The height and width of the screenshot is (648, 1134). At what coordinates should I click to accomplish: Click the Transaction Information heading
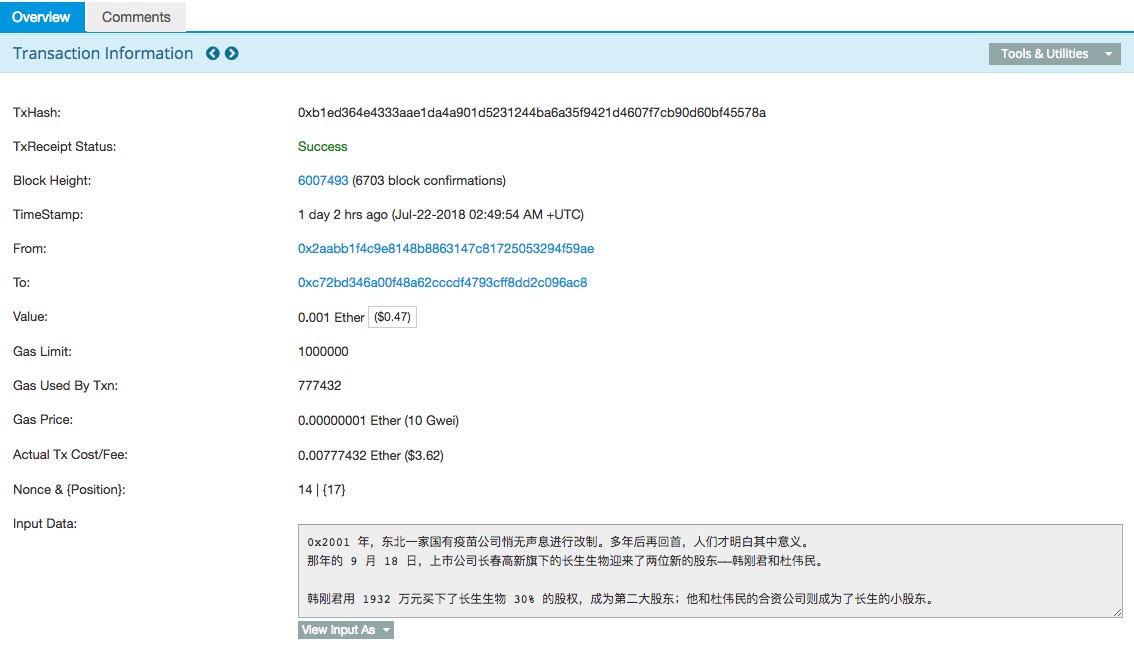coord(103,54)
